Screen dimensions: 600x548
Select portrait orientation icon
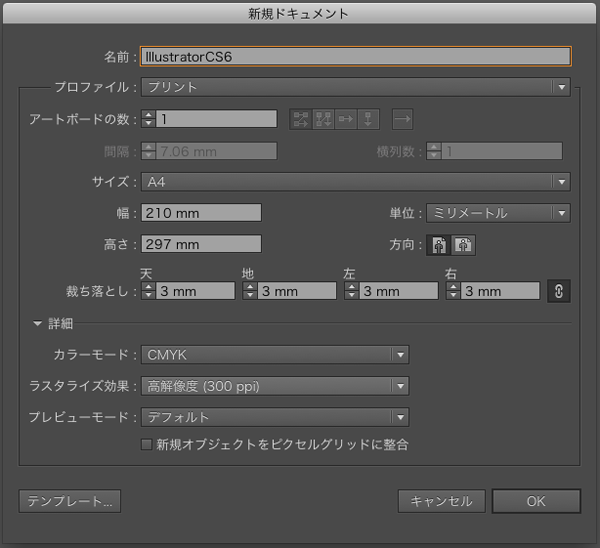(x=439, y=245)
